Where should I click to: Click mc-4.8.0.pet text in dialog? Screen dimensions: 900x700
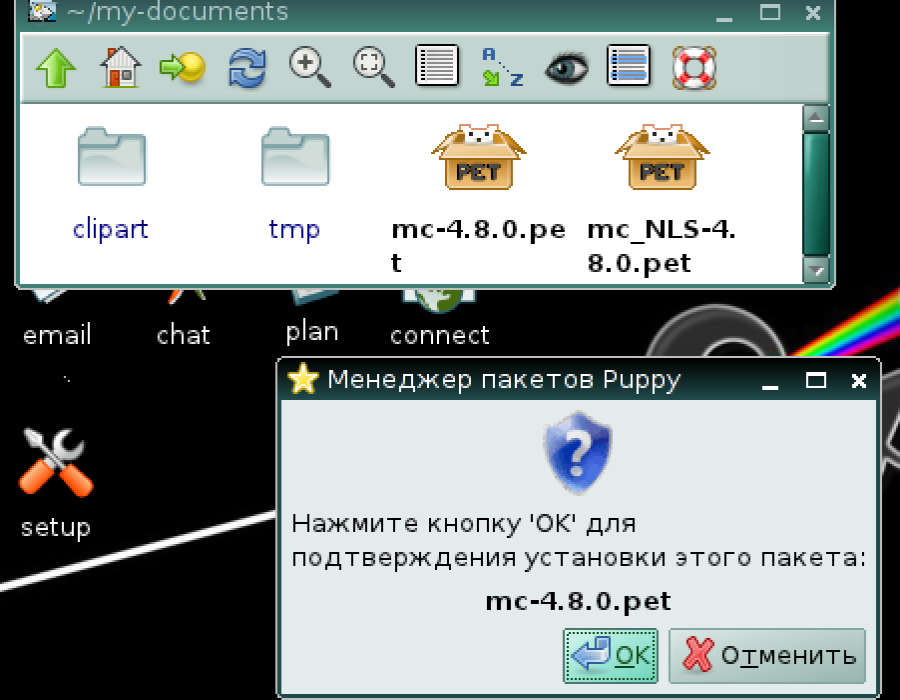tap(578, 601)
